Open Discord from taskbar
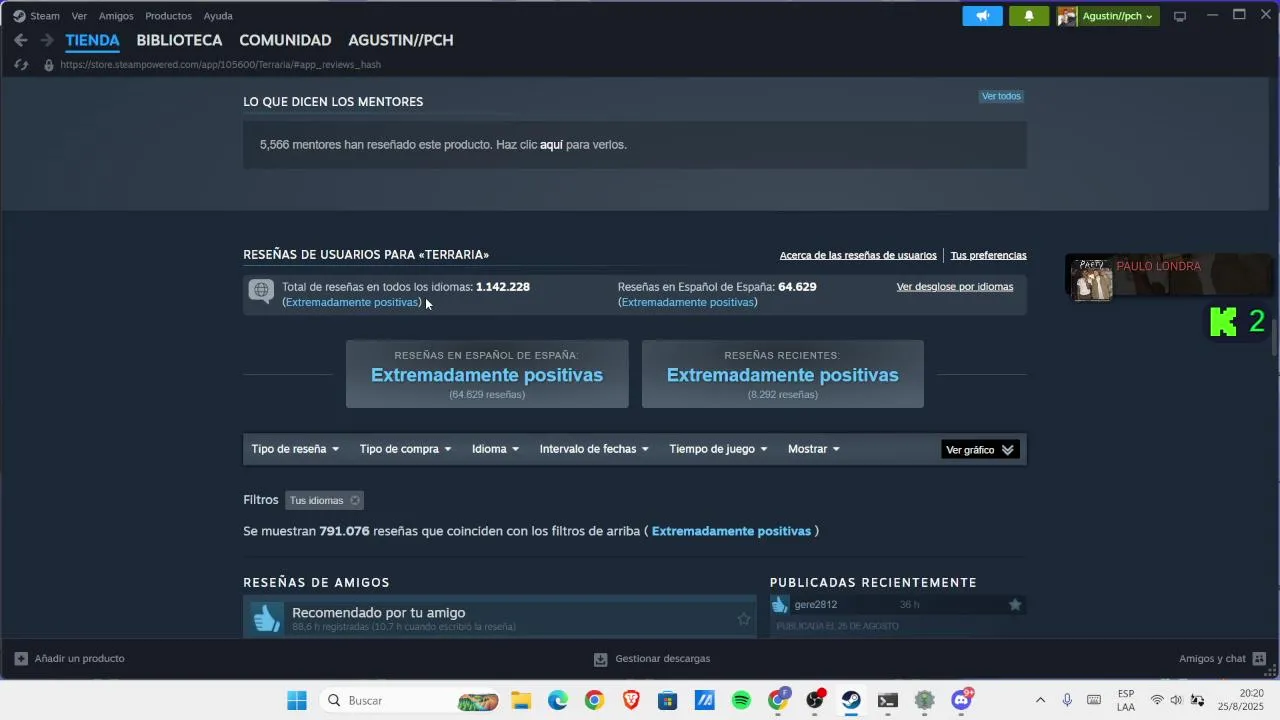This screenshot has width=1280, height=720. click(x=962, y=700)
